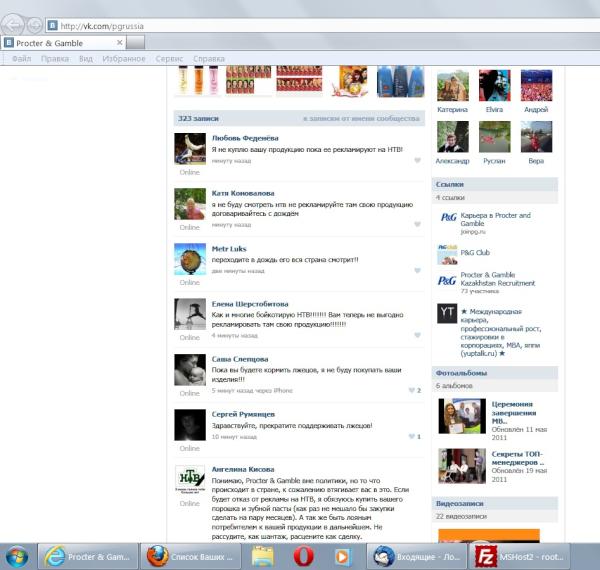Screen dimensions: 600x570
Task: Open the P&G Kazakhstan Recruitment logo
Action: pyautogui.click(x=447, y=281)
